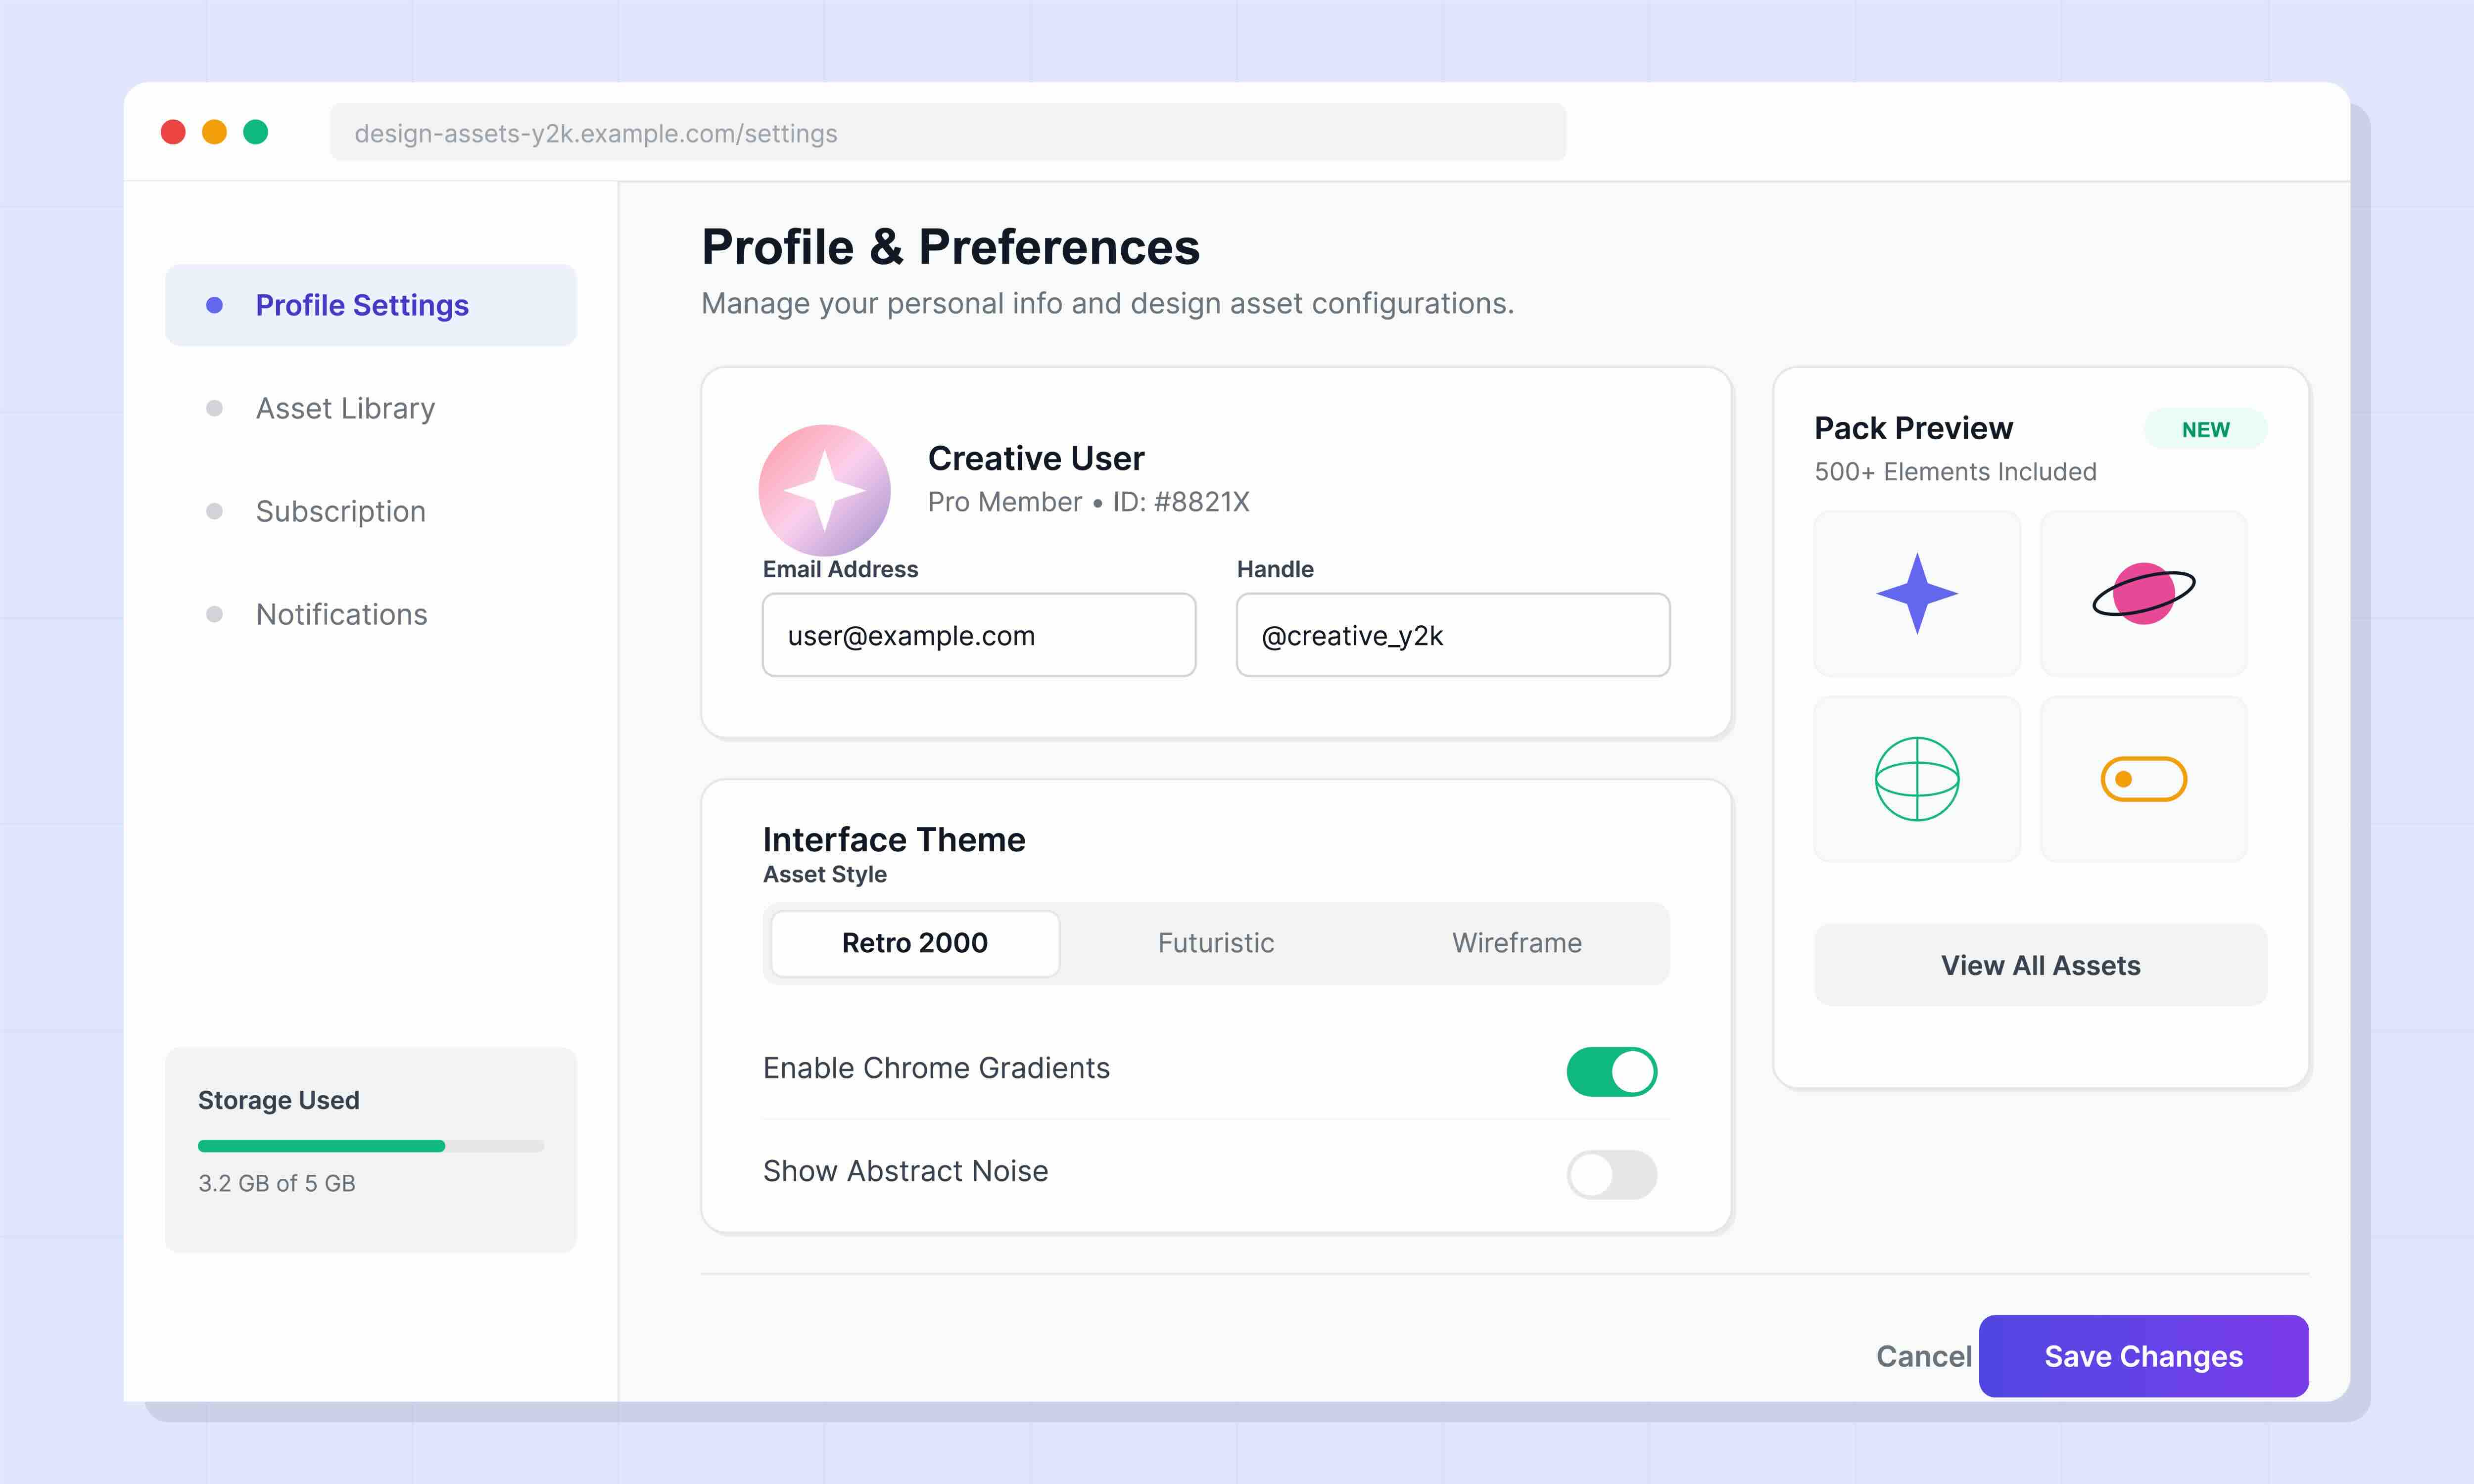Click the '500+ Elements Included' text
Viewport: 2474px width, 1484px height.
1955,472
